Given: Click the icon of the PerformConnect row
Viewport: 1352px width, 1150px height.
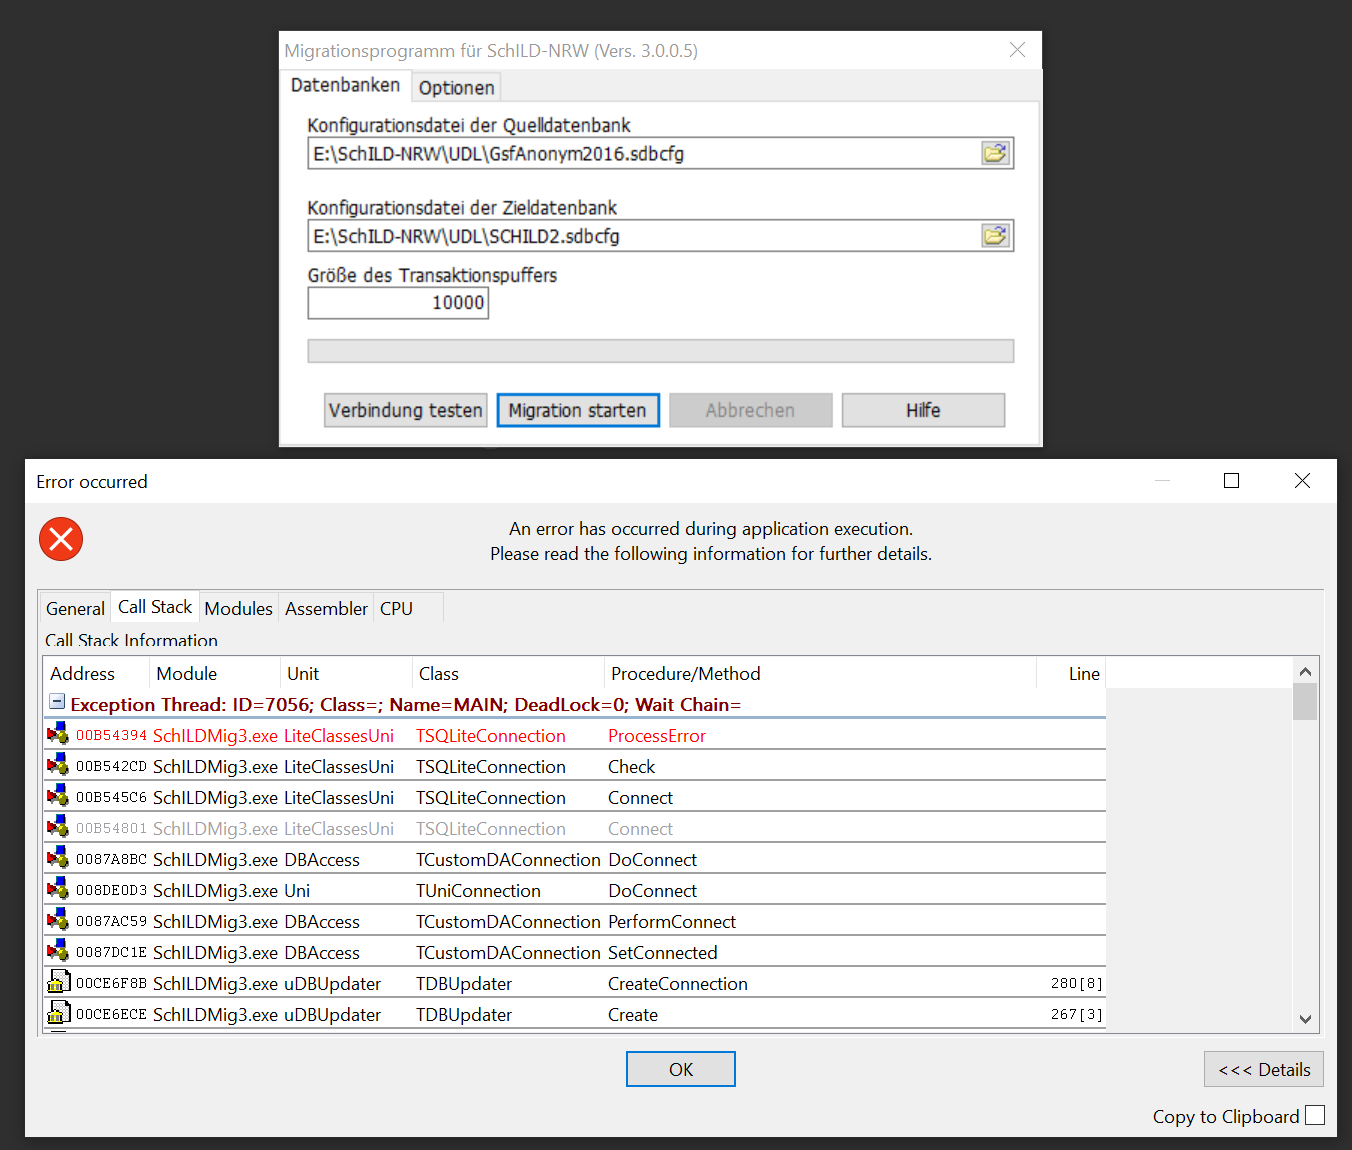Looking at the screenshot, I should click(58, 921).
